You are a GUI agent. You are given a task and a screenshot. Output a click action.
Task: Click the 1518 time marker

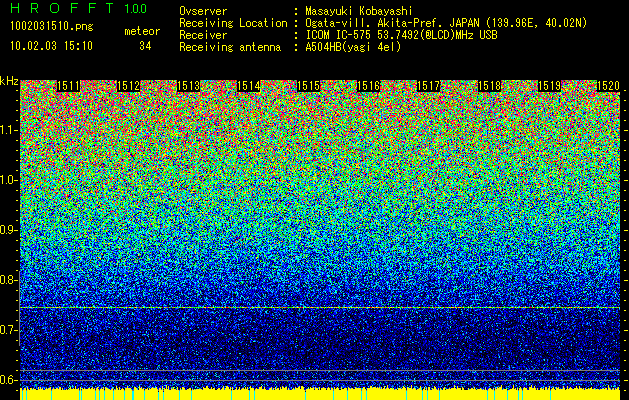click(489, 86)
